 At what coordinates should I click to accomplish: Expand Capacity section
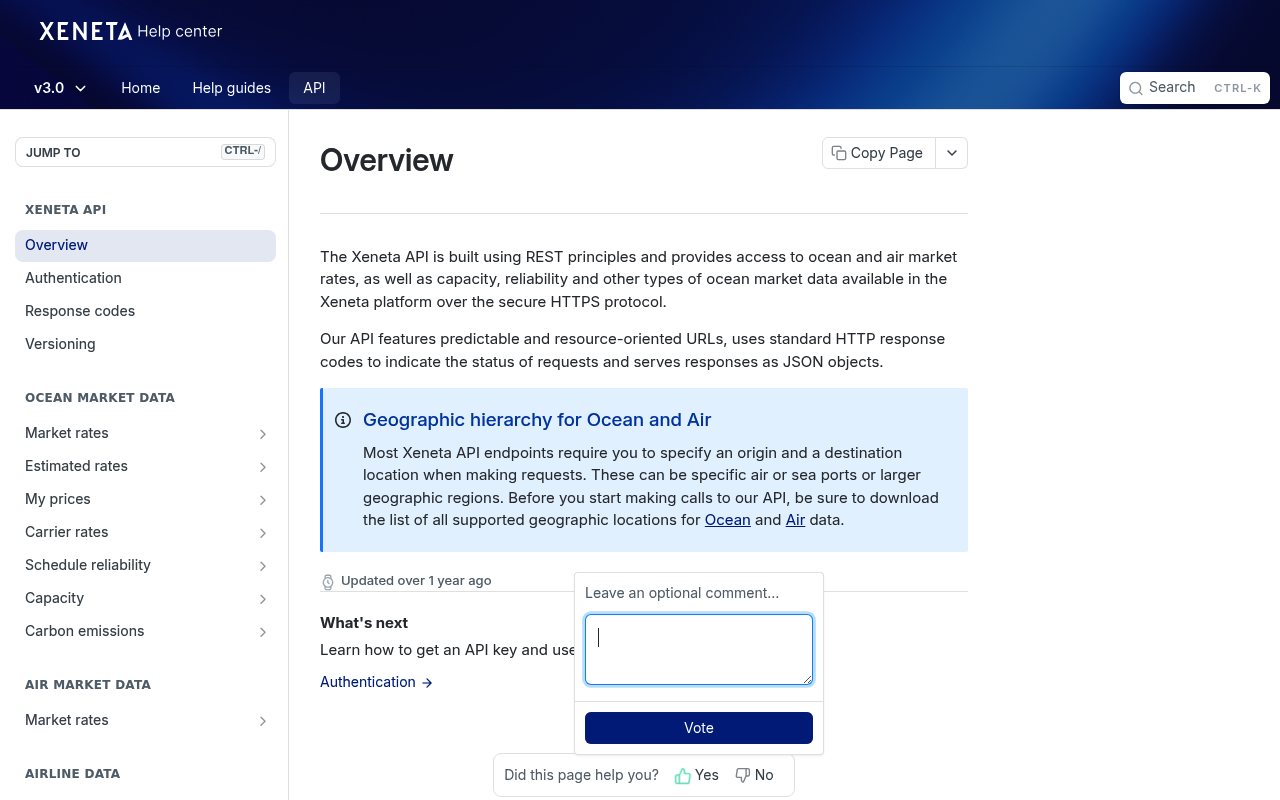tap(263, 599)
